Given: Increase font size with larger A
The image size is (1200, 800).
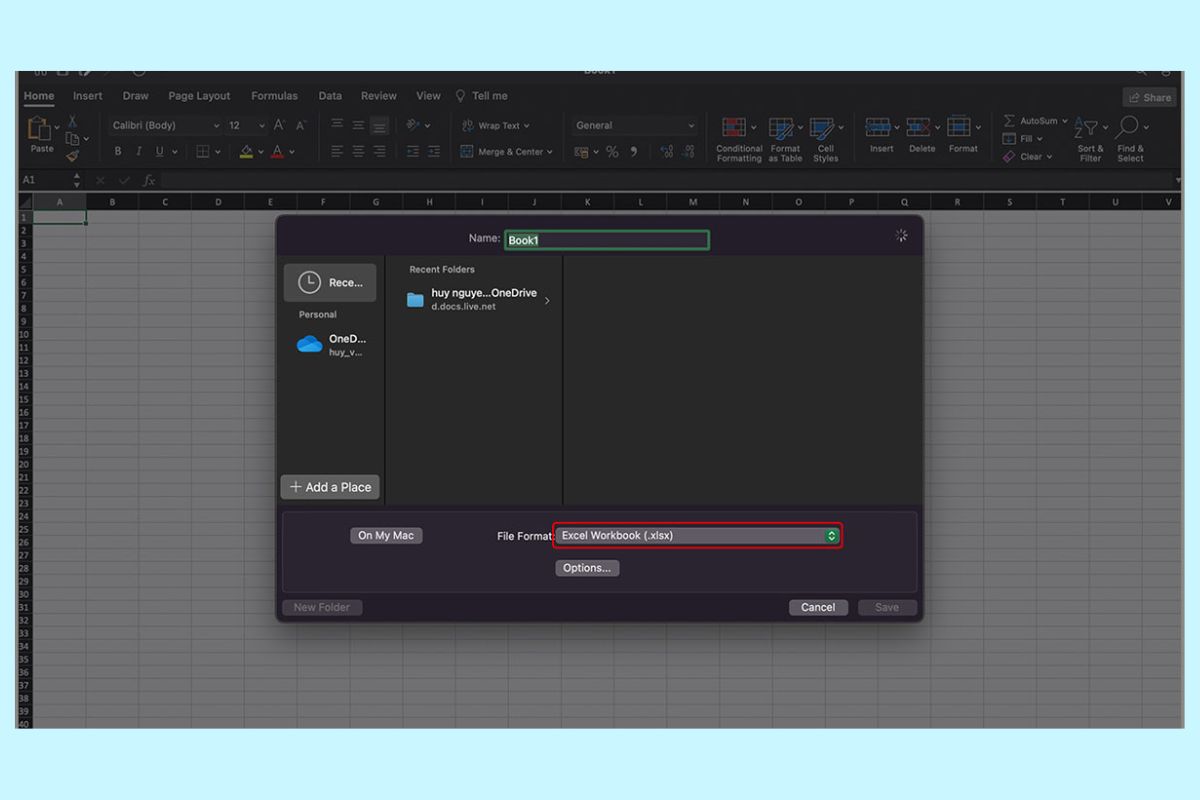Looking at the screenshot, I should point(279,125).
